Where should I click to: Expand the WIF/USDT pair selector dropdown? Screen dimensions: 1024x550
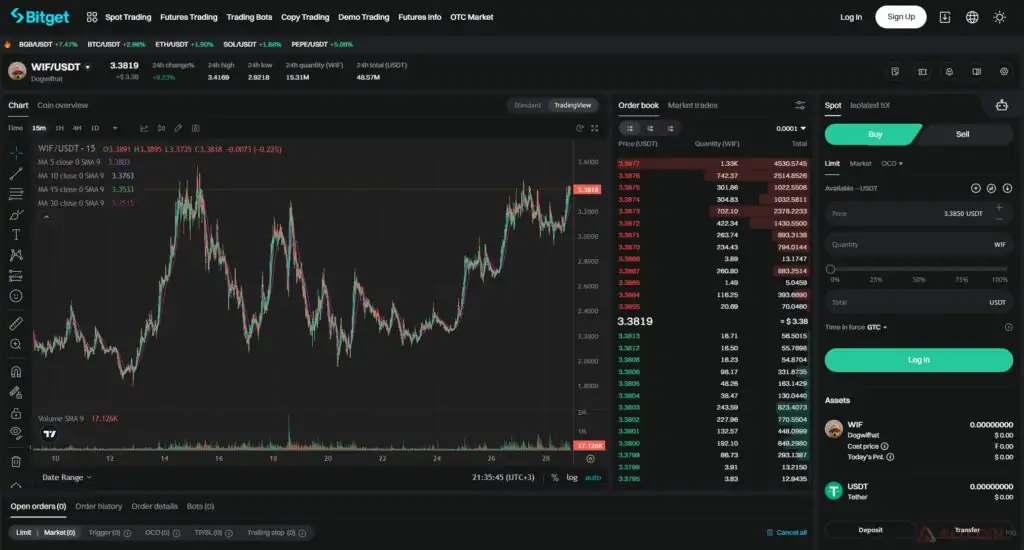tap(88, 67)
